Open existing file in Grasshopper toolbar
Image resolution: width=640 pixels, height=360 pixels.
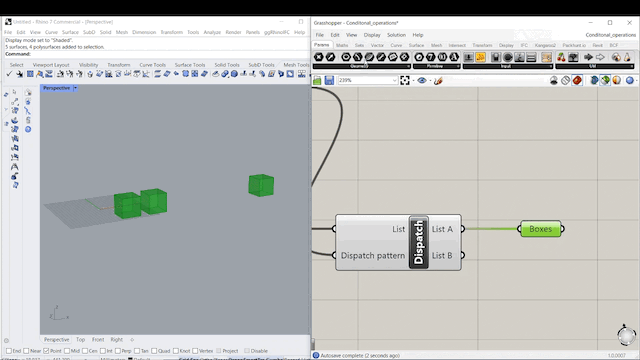pos(317,80)
